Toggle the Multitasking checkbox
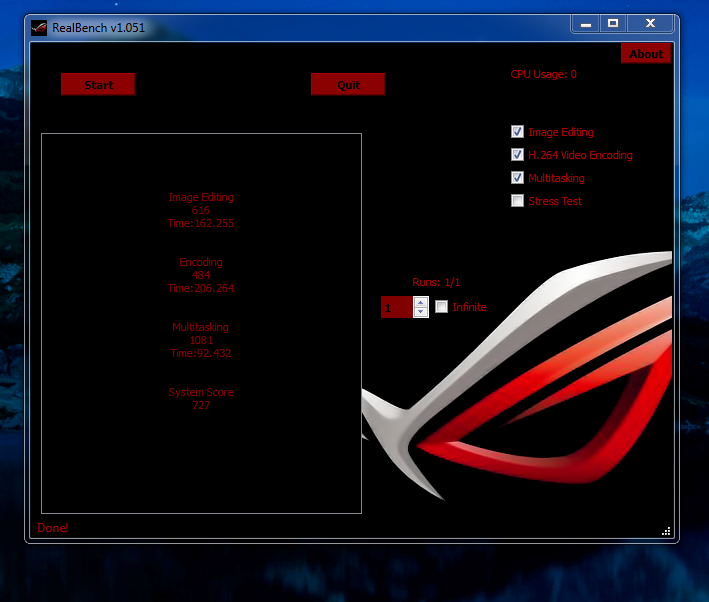The image size is (709, 602). [517, 178]
